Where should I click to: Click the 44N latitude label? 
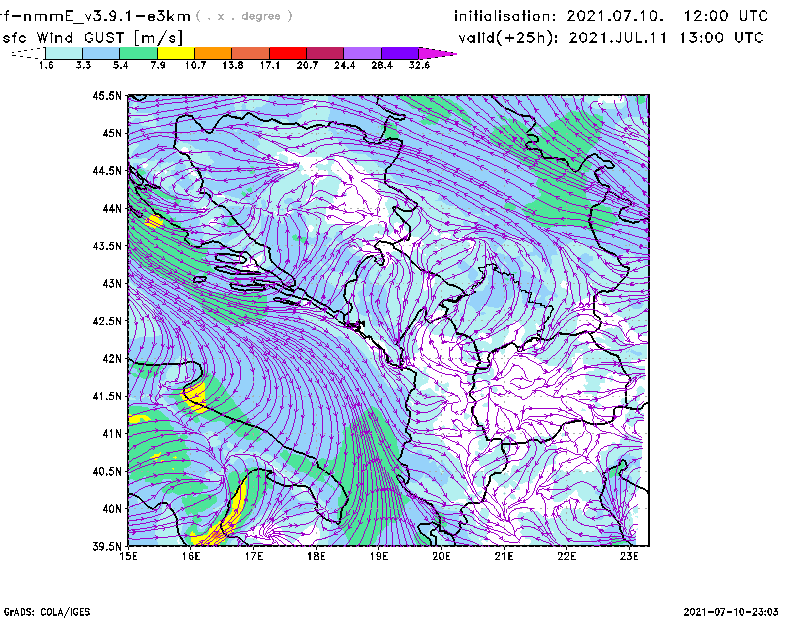[112, 208]
